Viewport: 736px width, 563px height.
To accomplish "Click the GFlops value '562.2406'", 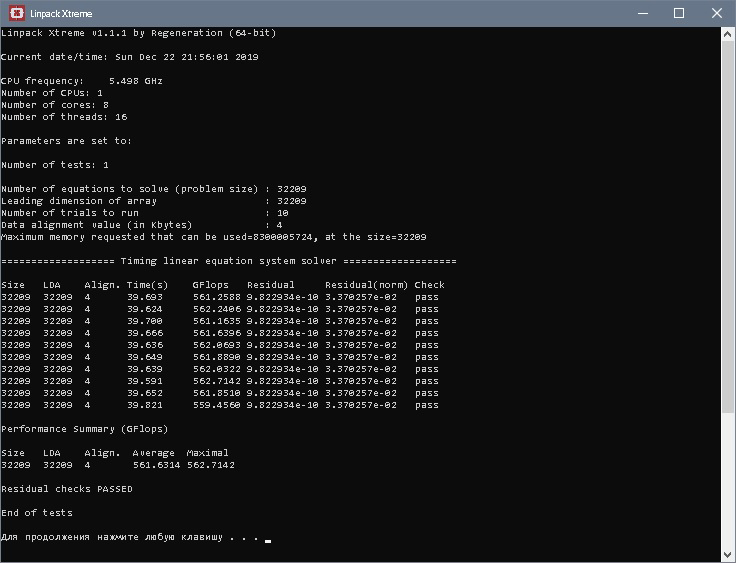I will click(x=217, y=309).
